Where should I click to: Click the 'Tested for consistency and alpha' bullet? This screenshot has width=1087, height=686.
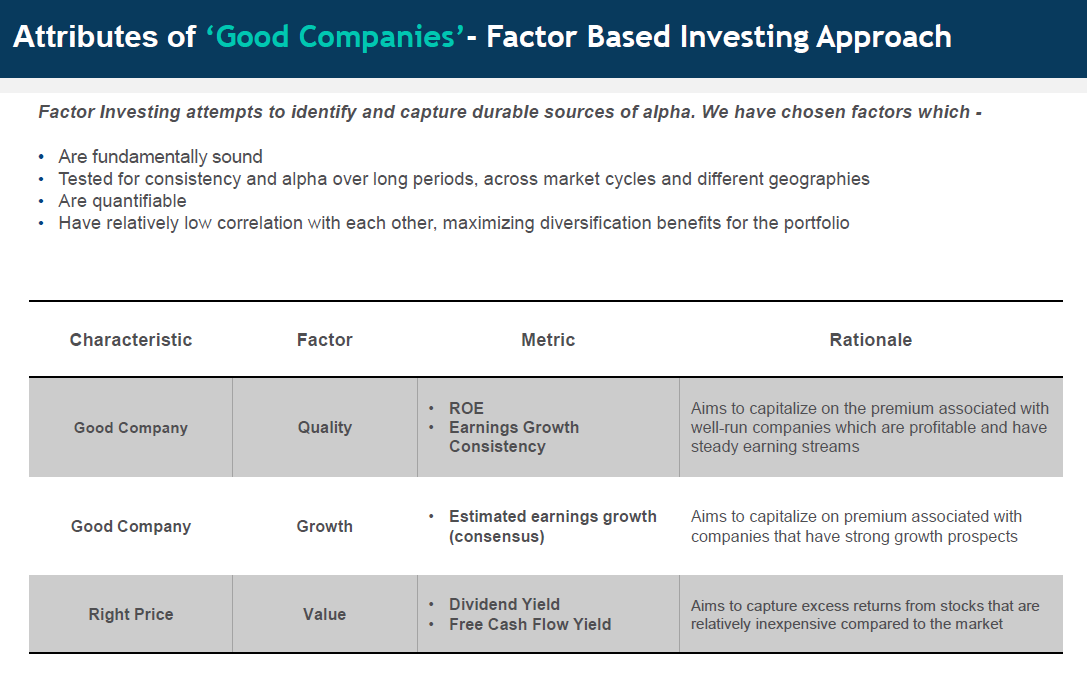pos(464,179)
